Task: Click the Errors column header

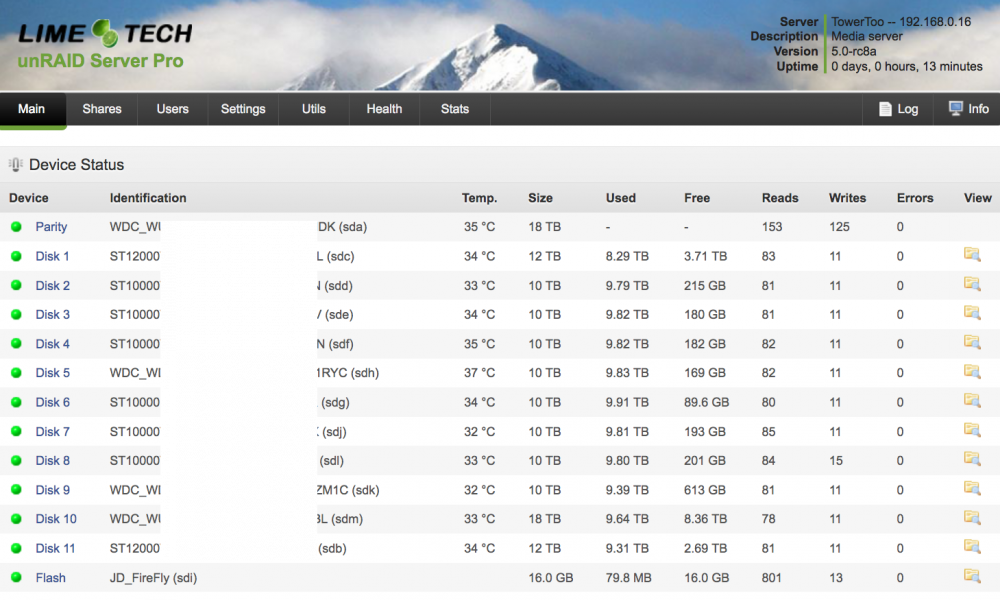Action: [x=915, y=198]
